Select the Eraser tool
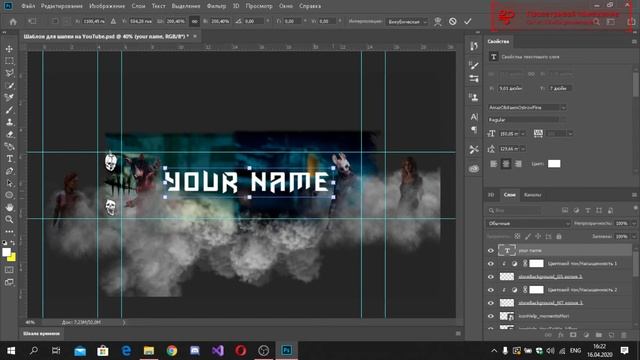The width and height of the screenshot is (640, 360). pyautogui.click(x=9, y=134)
